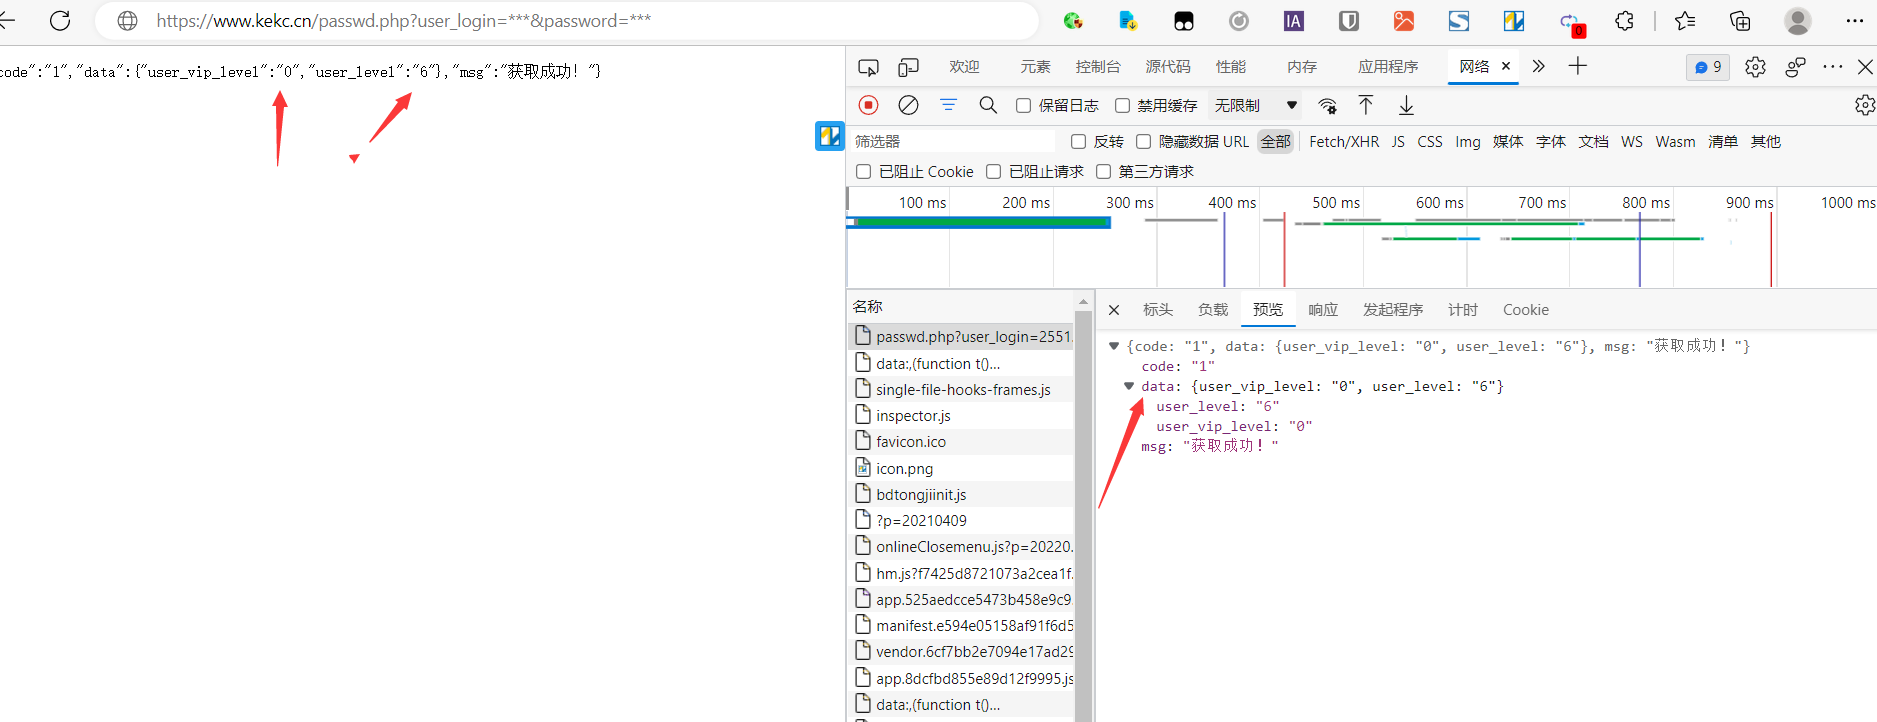Click the record network log icon
1877x722 pixels.
tap(868, 105)
